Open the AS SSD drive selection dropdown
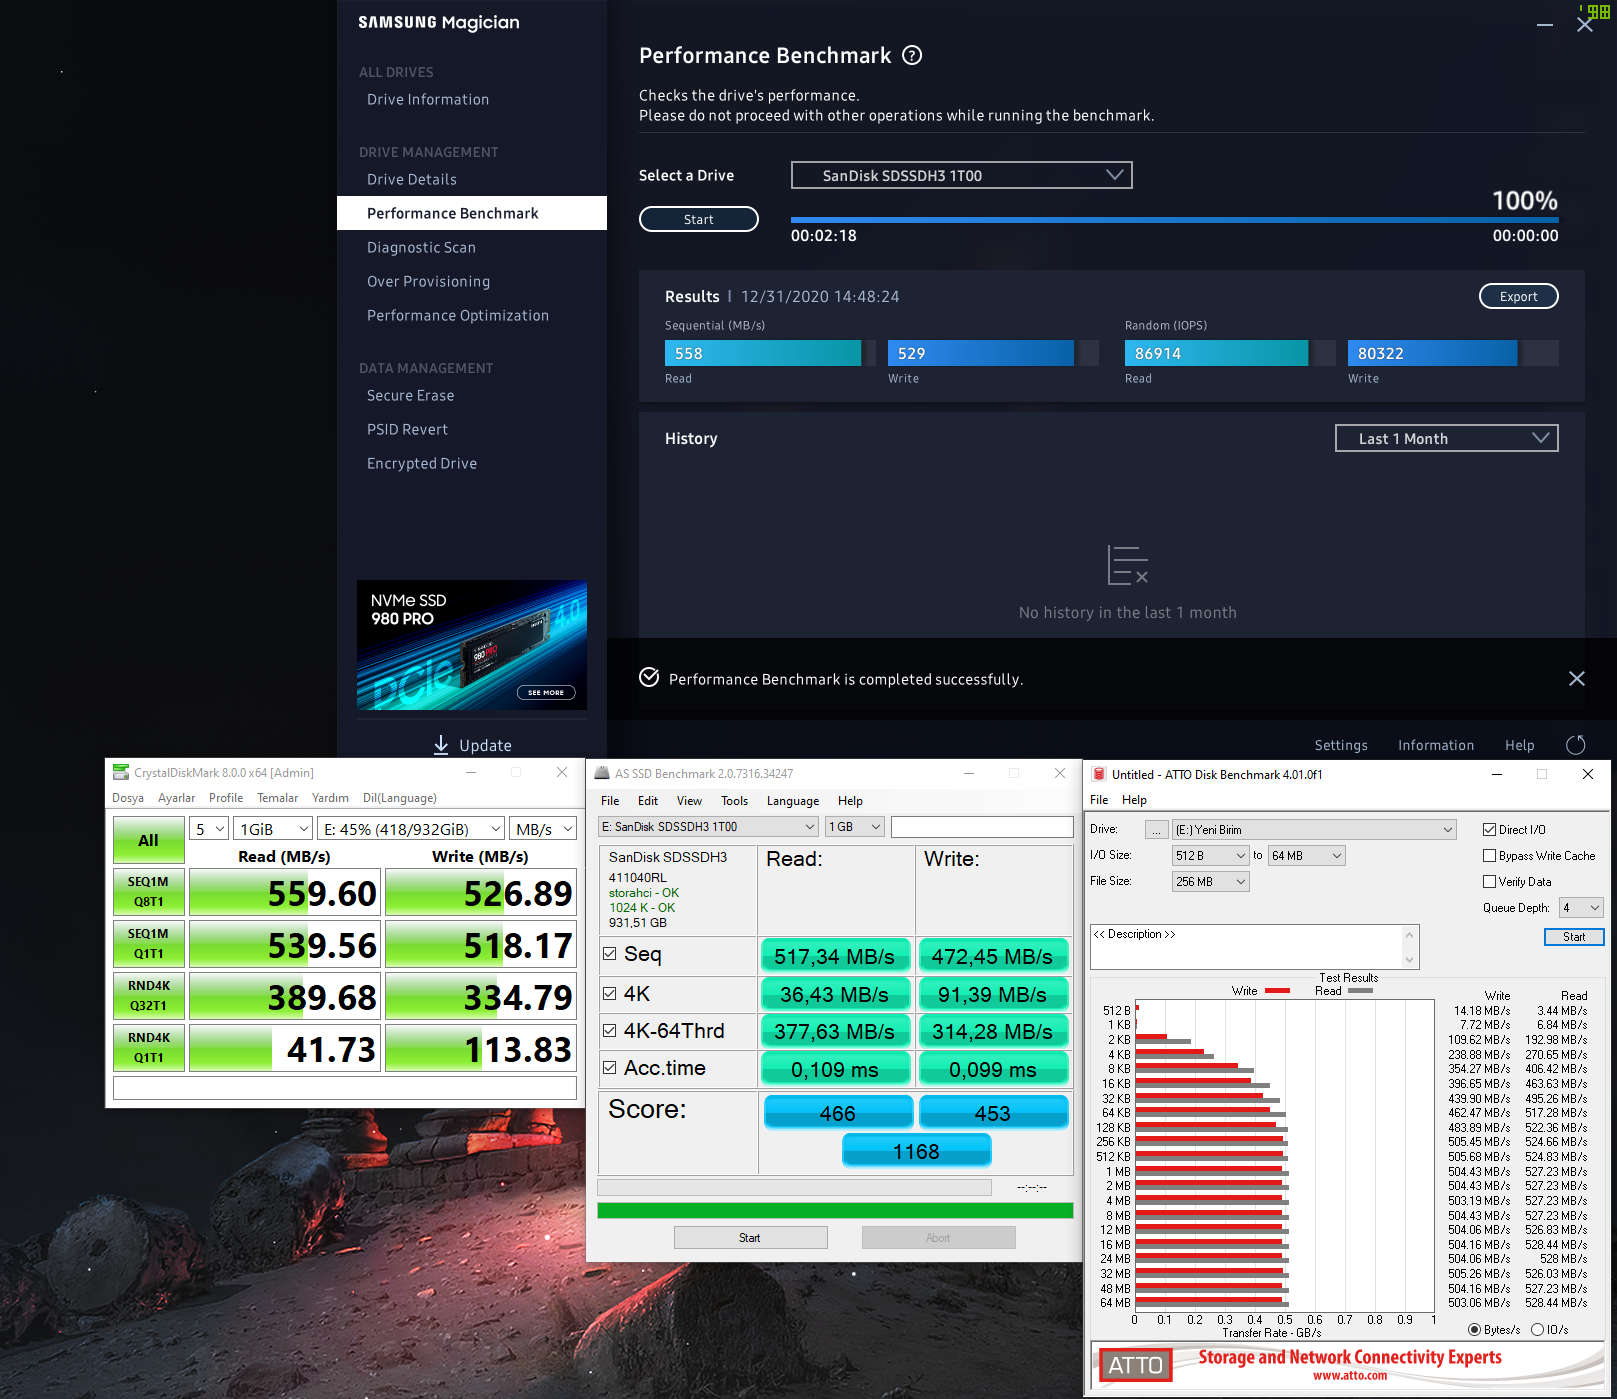 click(x=708, y=827)
